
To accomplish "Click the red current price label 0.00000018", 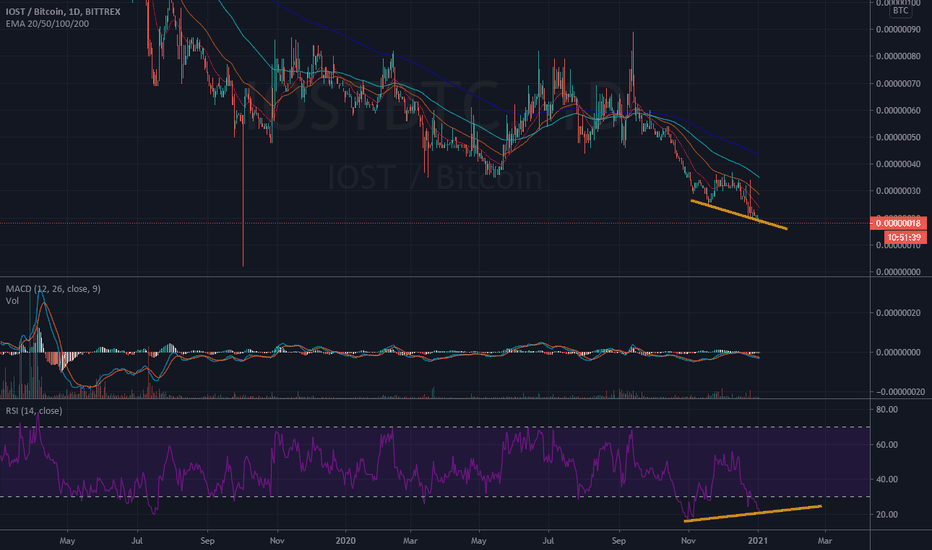I will tap(898, 224).
